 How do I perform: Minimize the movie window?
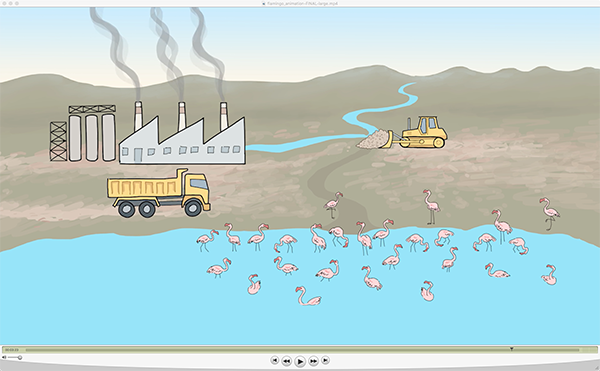[11, 3]
